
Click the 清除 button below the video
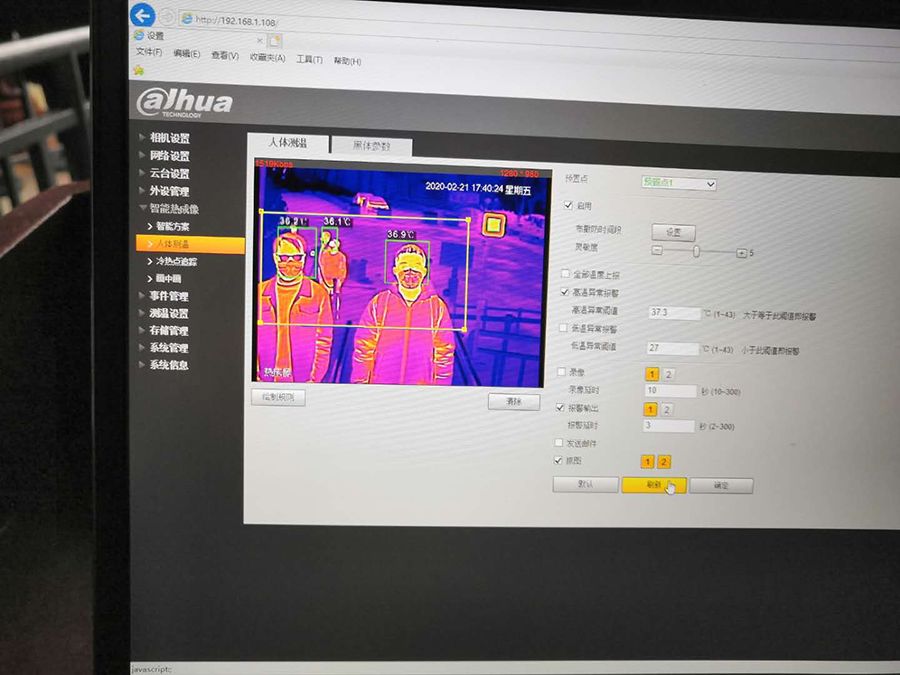click(x=513, y=401)
